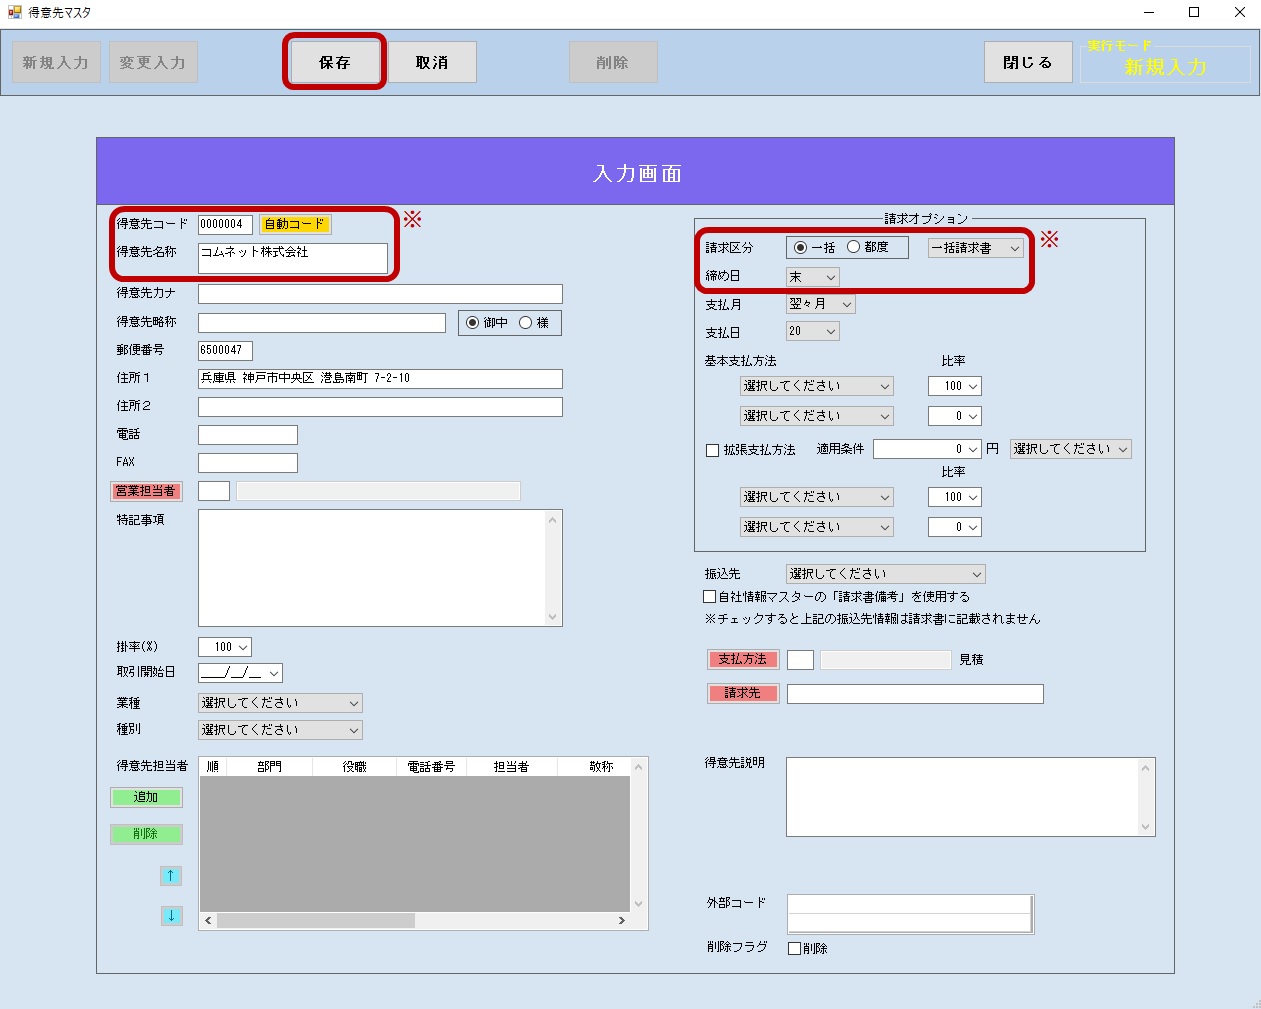1261x1009 pixels.
Task: Click the 得意先略称 input field
Action: (322, 323)
